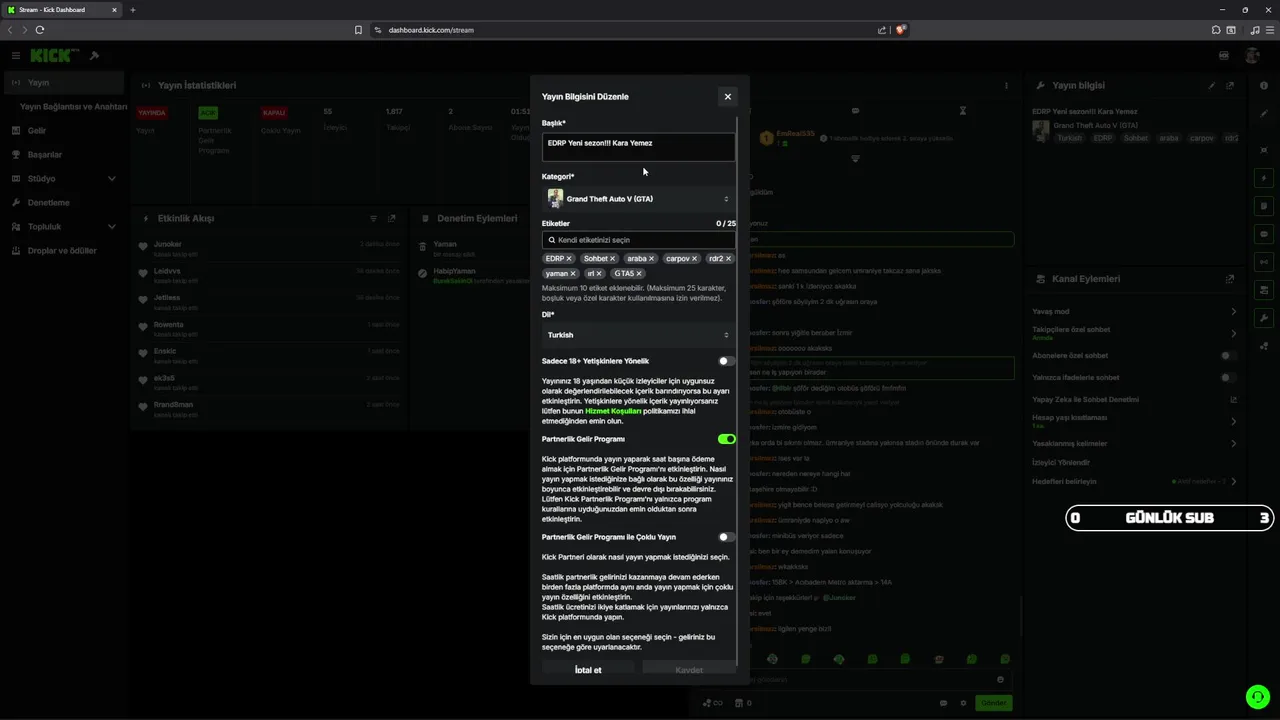Click the Gönder send button in chat

pyautogui.click(x=994, y=703)
